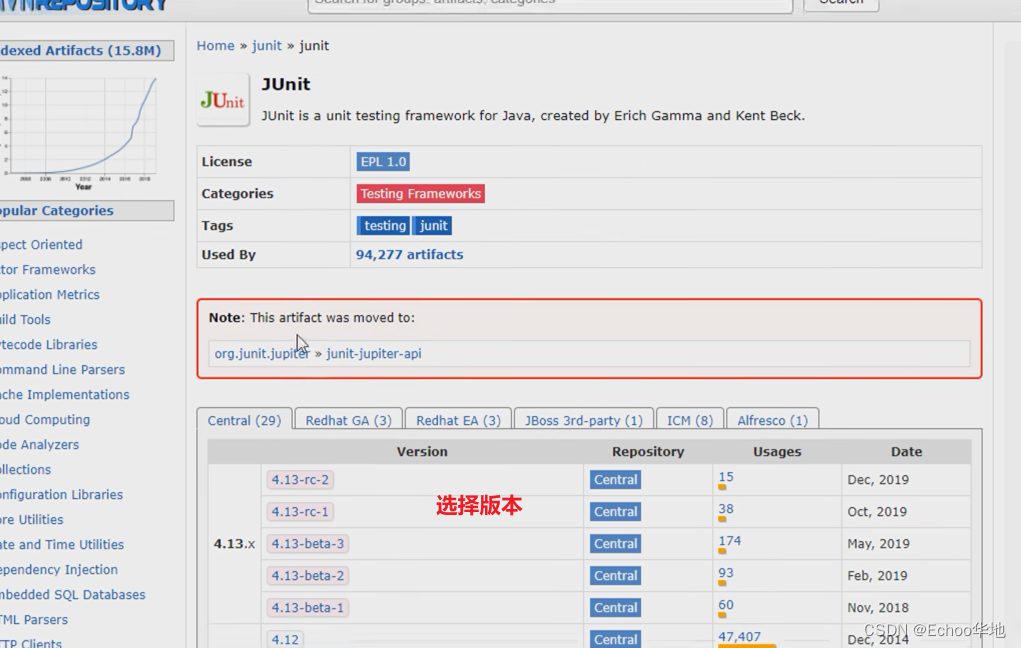
Task: Open the Testing Frameworks category badge
Action: (421, 193)
